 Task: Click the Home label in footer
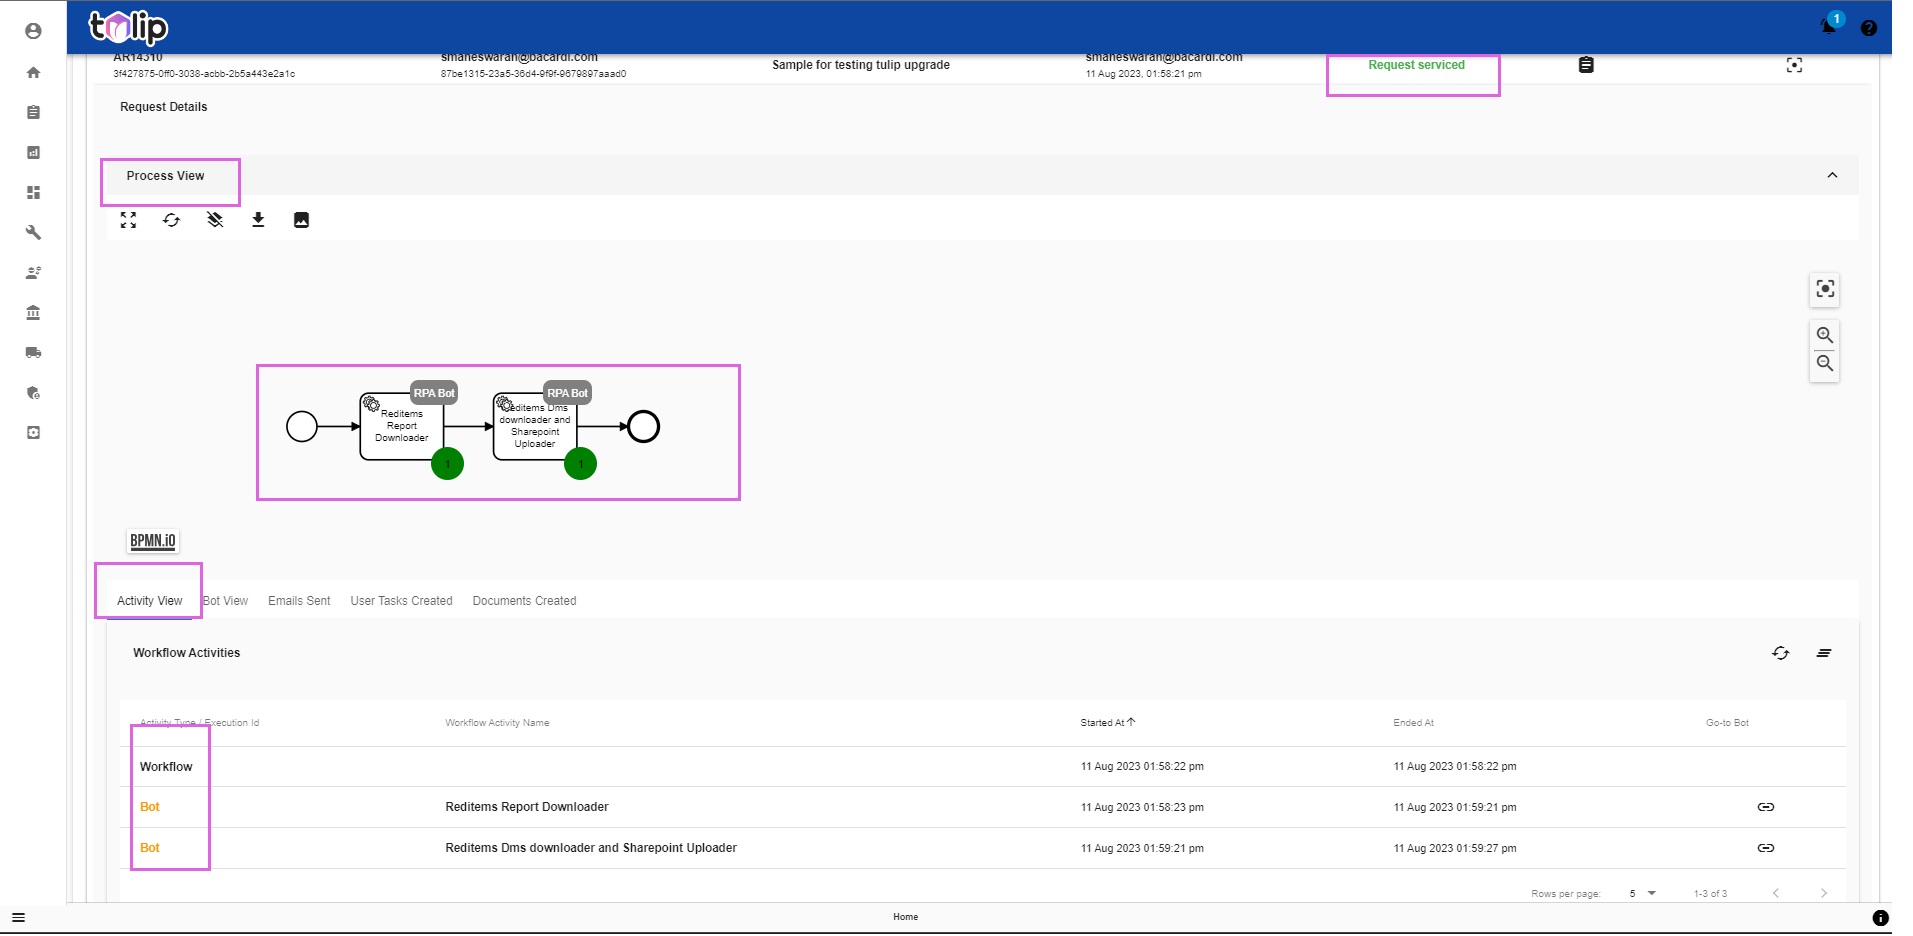(x=905, y=917)
